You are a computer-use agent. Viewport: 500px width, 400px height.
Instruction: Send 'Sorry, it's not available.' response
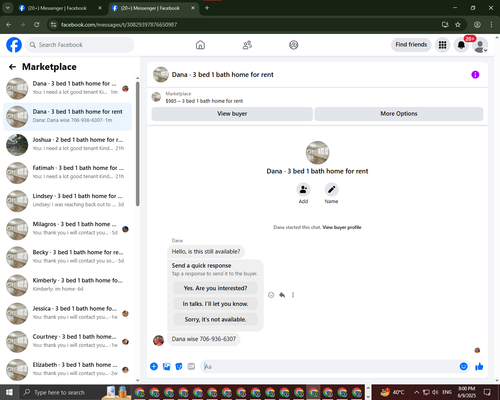215,319
